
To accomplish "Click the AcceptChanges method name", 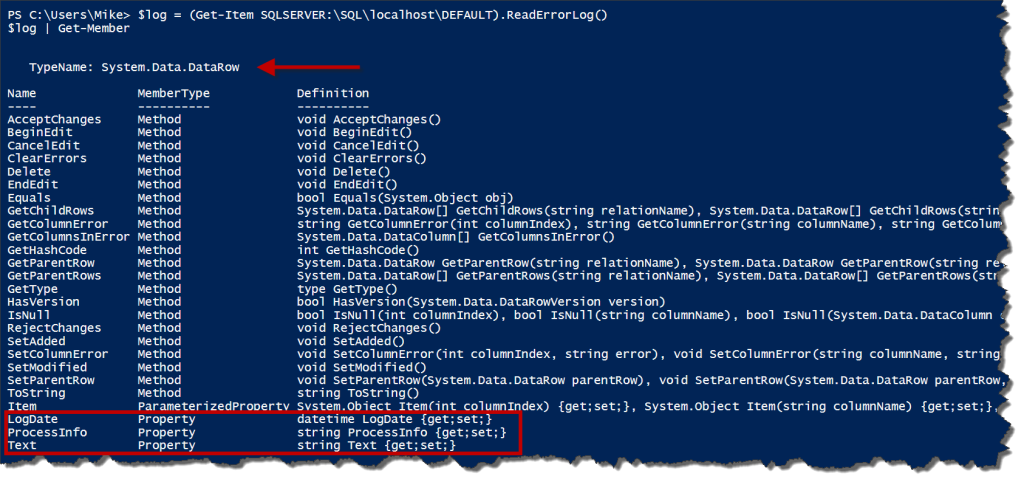I will pyautogui.click(x=54, y=120).
